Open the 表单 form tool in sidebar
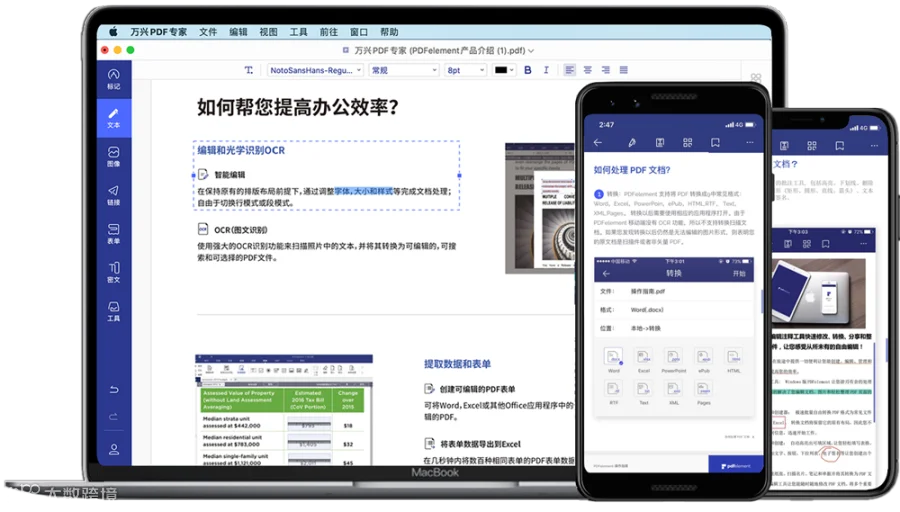 (114, 234)
